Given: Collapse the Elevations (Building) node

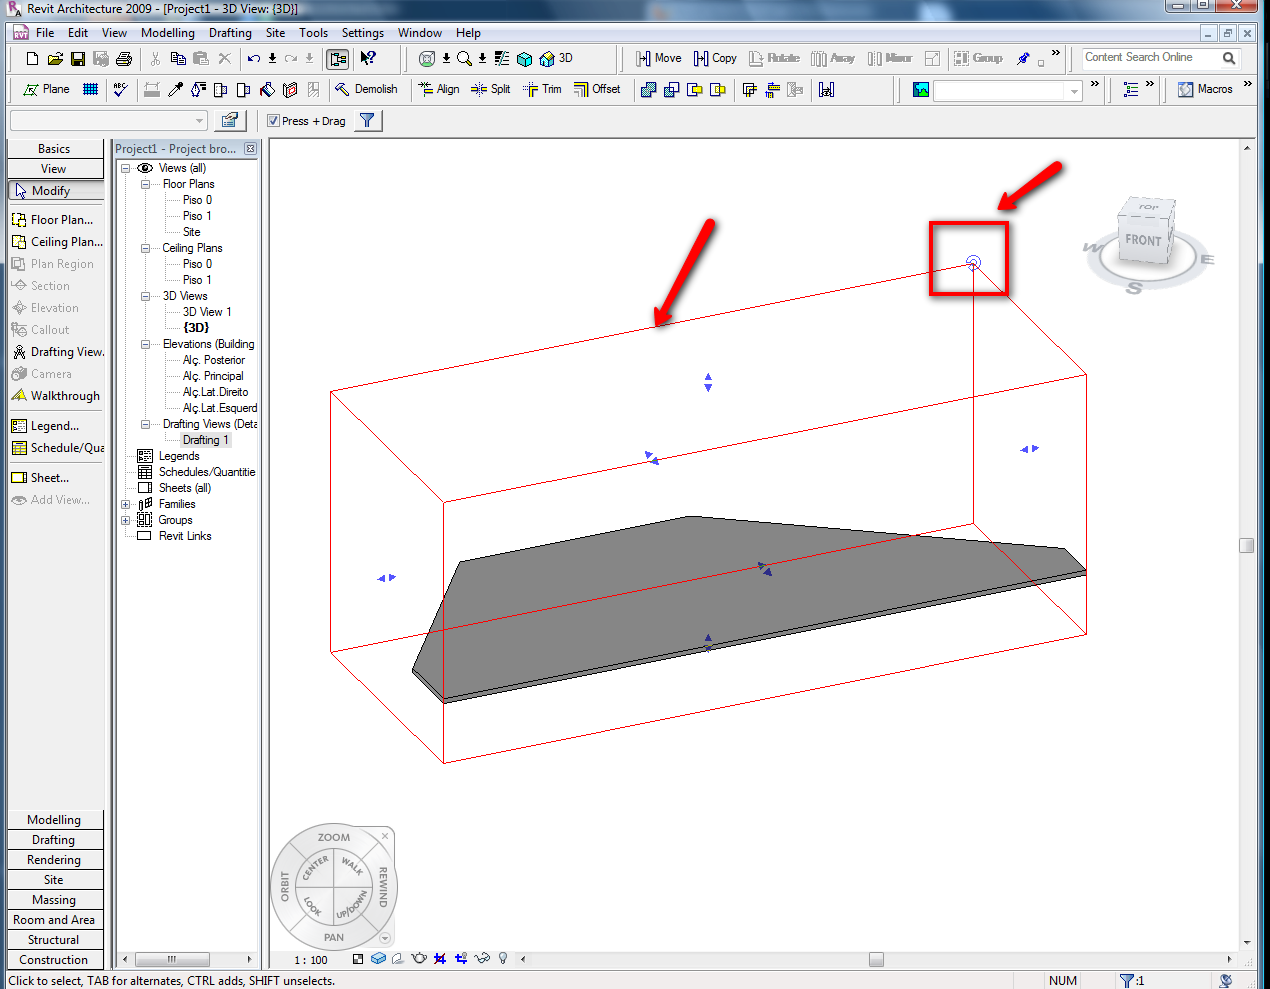Looking at the screenshot, I should 145,344.
